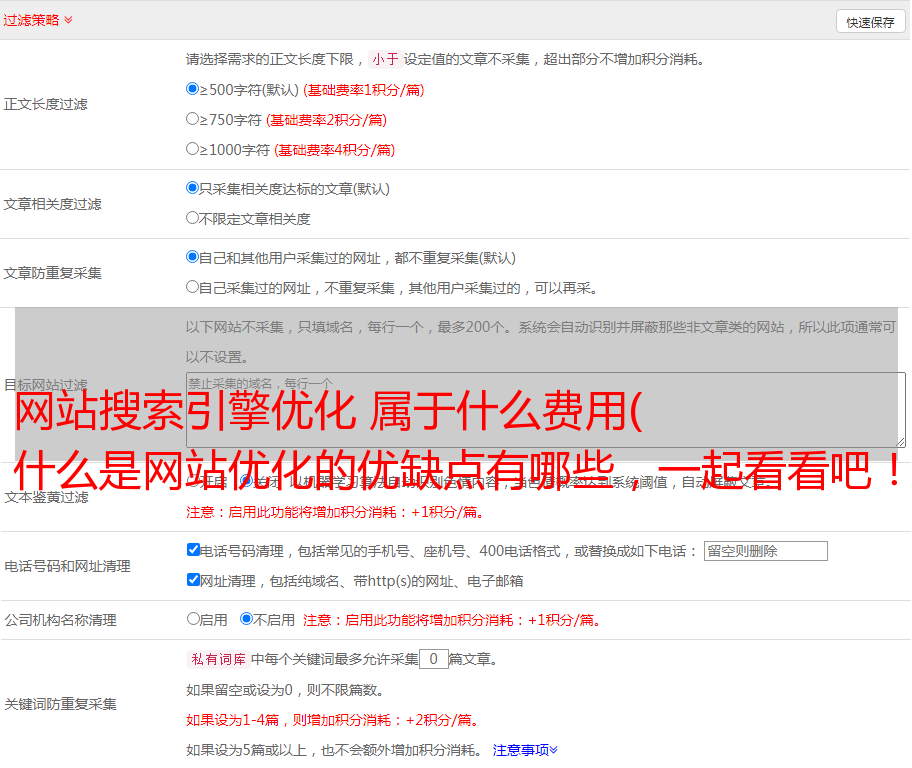Enable 公司机构名称清理 with 启用 radio
Viewport: 912px width, 768px height.
[194, 619]
